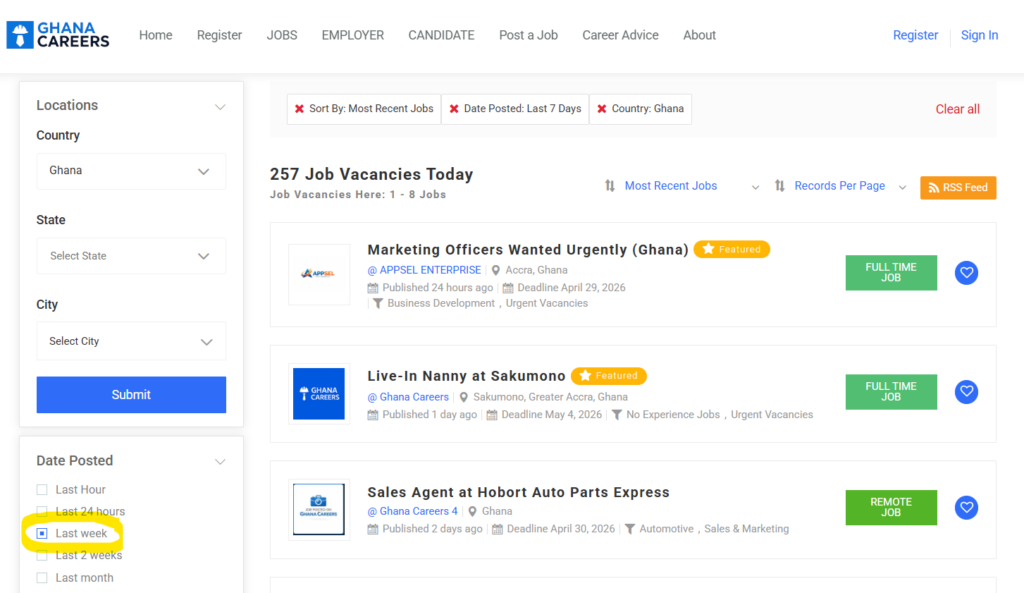This screenshot has width=1024, height=593.
Task: Tick the Last month checkbox
Action: tap(42, 578)
